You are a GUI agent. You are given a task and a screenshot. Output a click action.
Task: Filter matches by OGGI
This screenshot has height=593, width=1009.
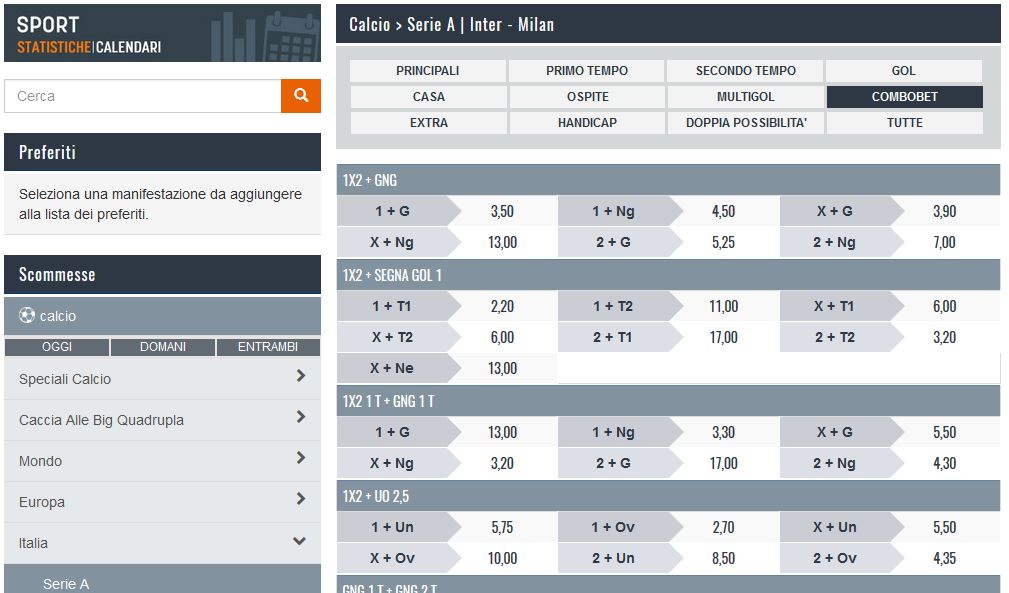coord(57,347)
